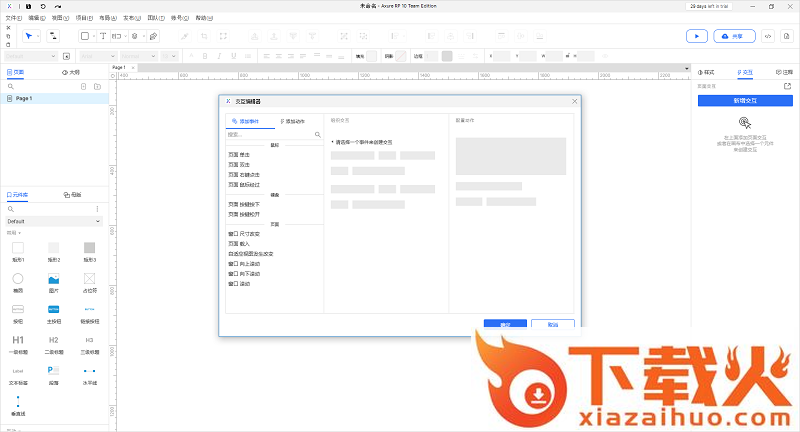
Task: Click the connector tool icon
Action: (x=53, y=36)
